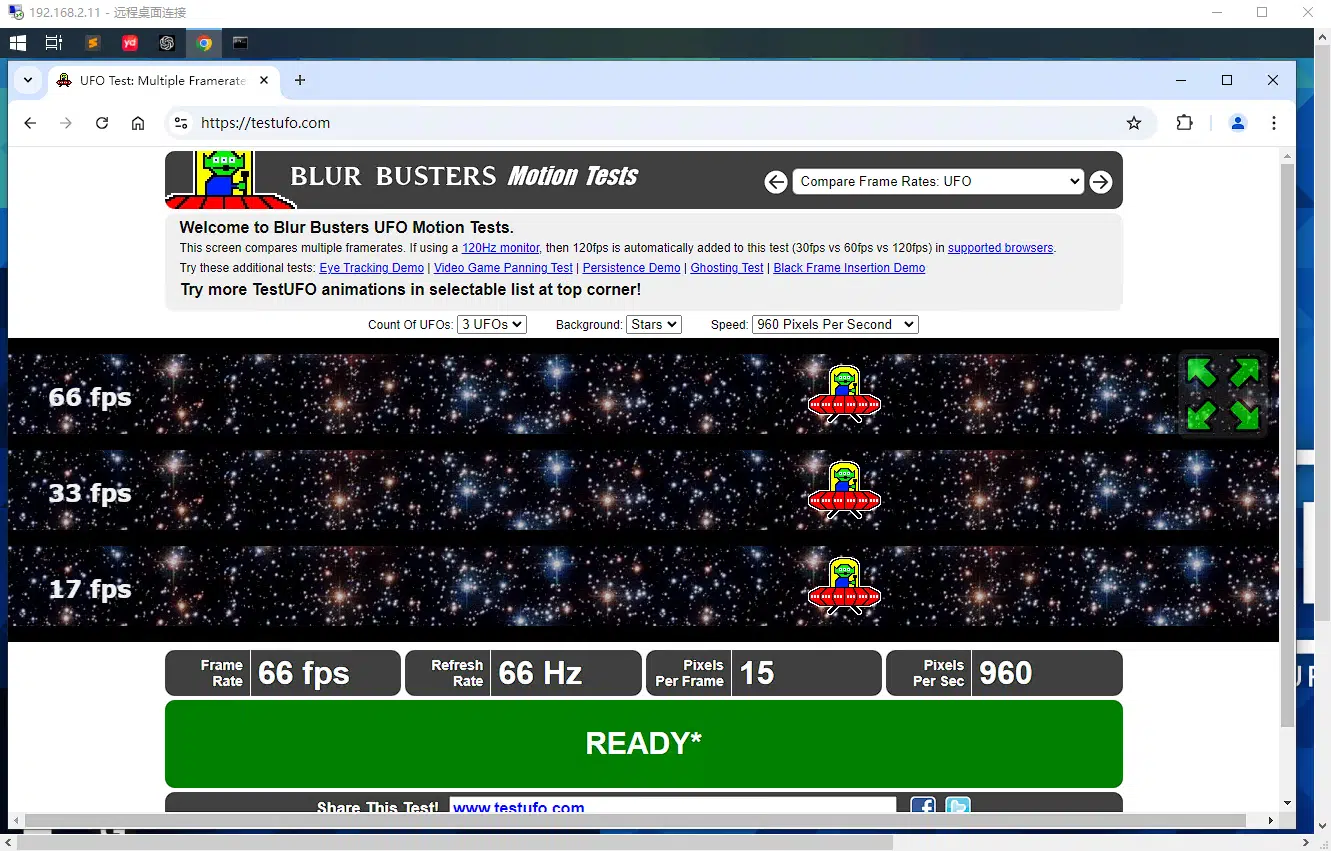
Task: Toggle fullscreen with the green arrows
Action: tap(1223, 394)
